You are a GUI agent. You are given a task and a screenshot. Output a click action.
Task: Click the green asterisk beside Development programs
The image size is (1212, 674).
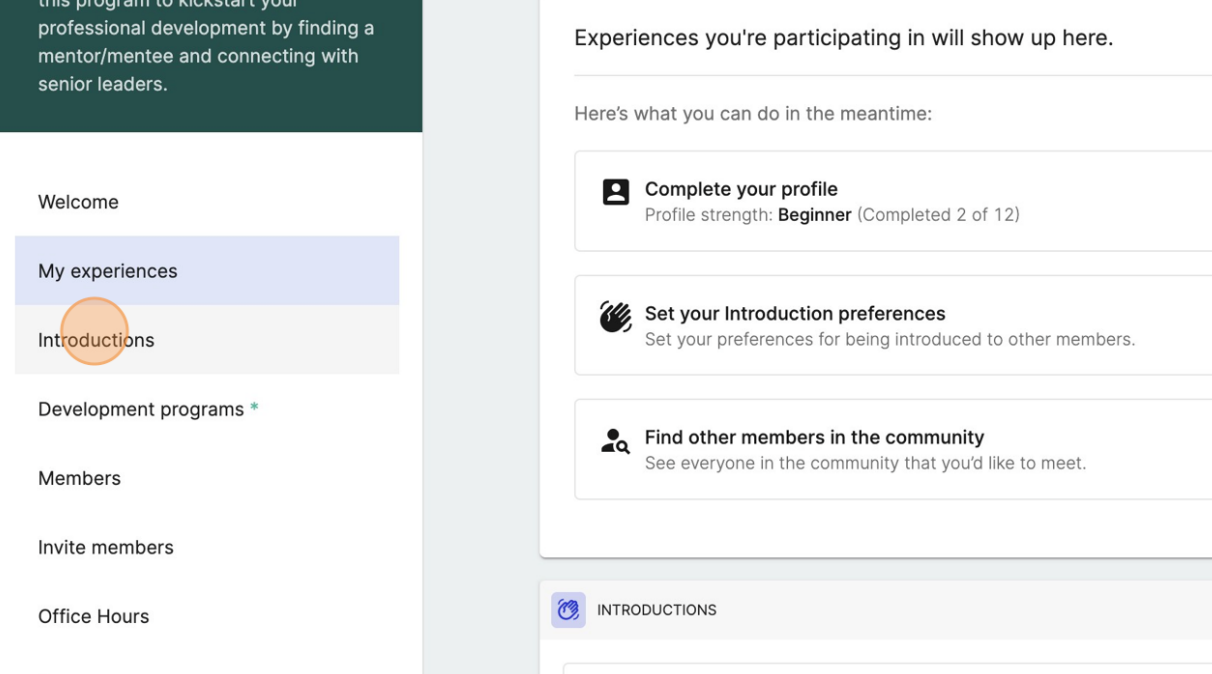[254, 408]
